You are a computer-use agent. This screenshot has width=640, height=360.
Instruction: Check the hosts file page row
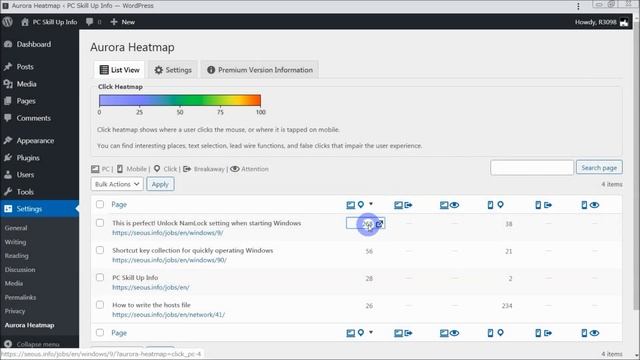pos(100,305)
